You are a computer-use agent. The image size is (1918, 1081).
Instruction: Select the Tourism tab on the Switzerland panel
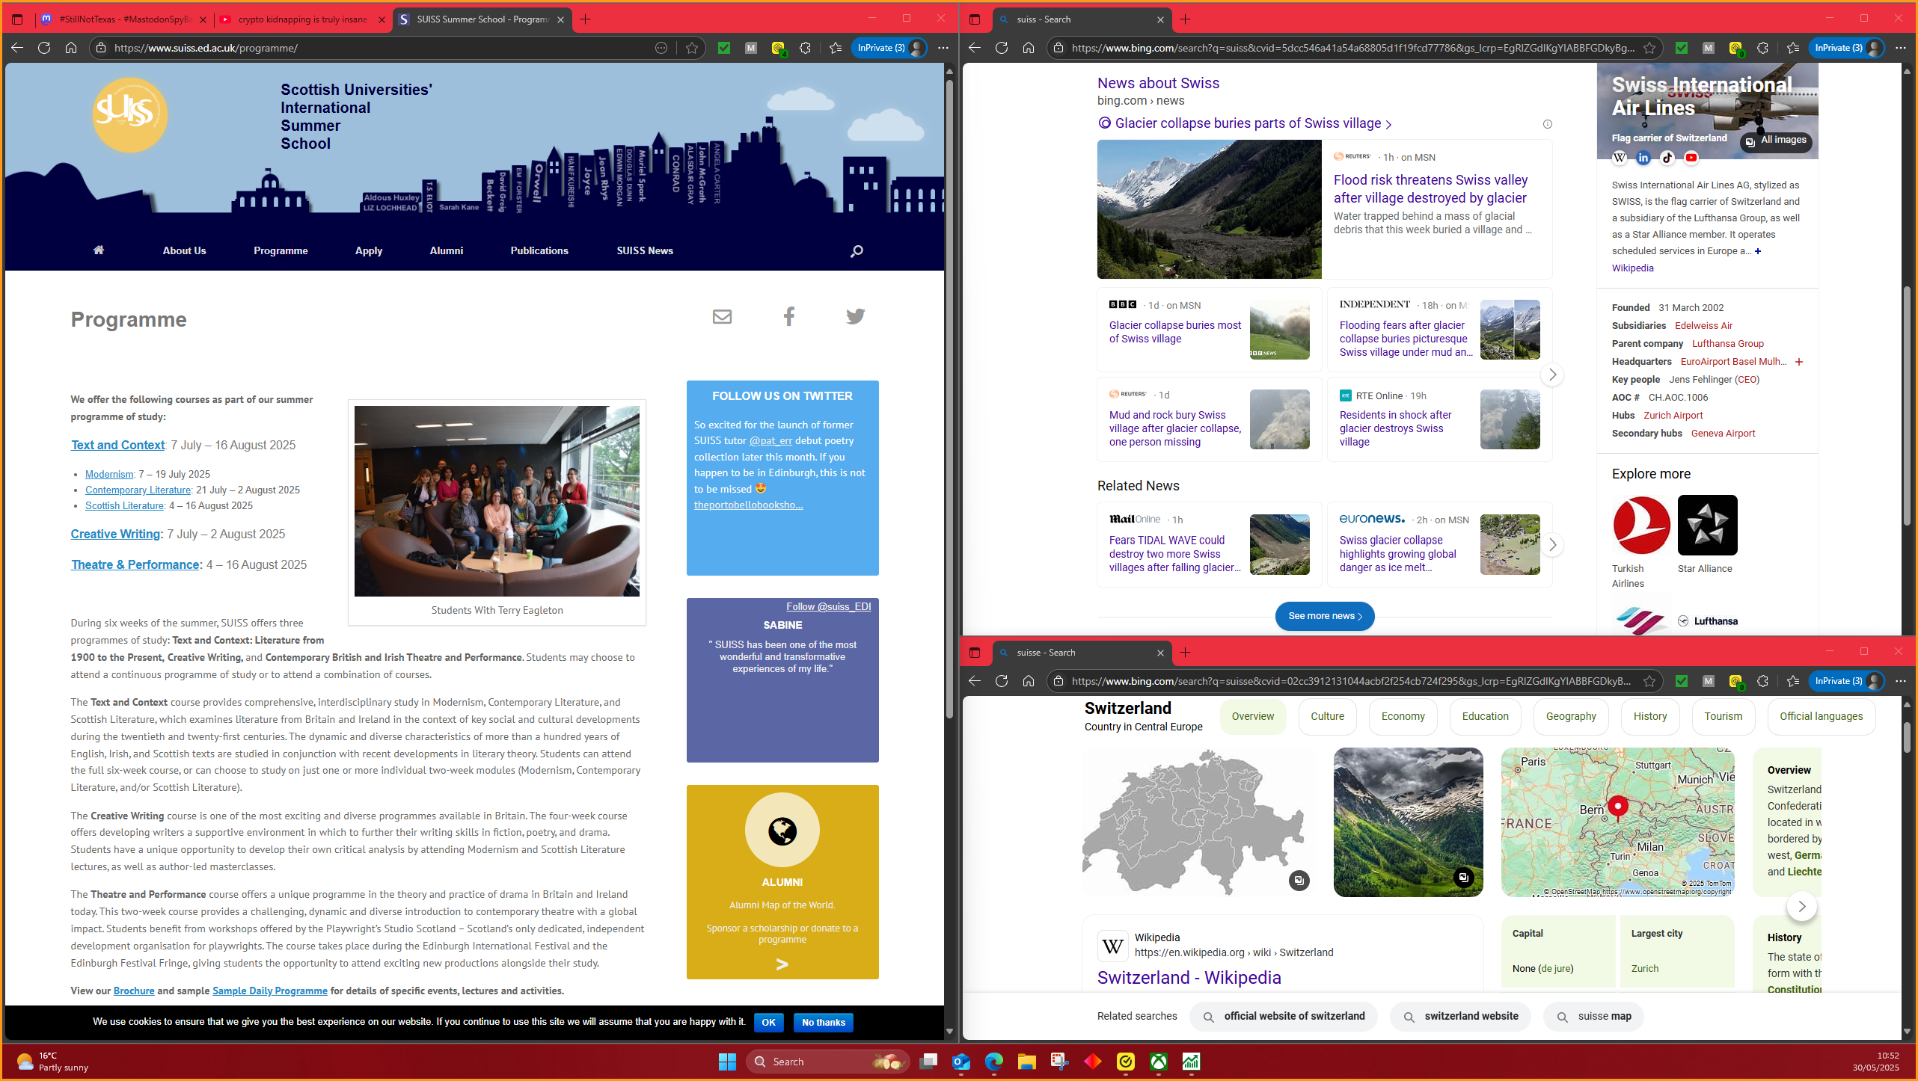click(1723, 716)
